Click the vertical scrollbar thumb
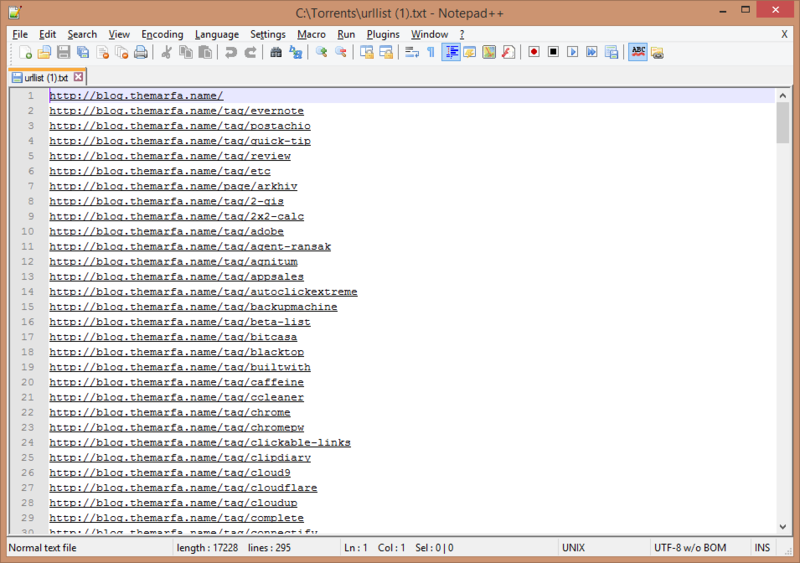Screen dimensions: 800x563 [x=783, y=123]
